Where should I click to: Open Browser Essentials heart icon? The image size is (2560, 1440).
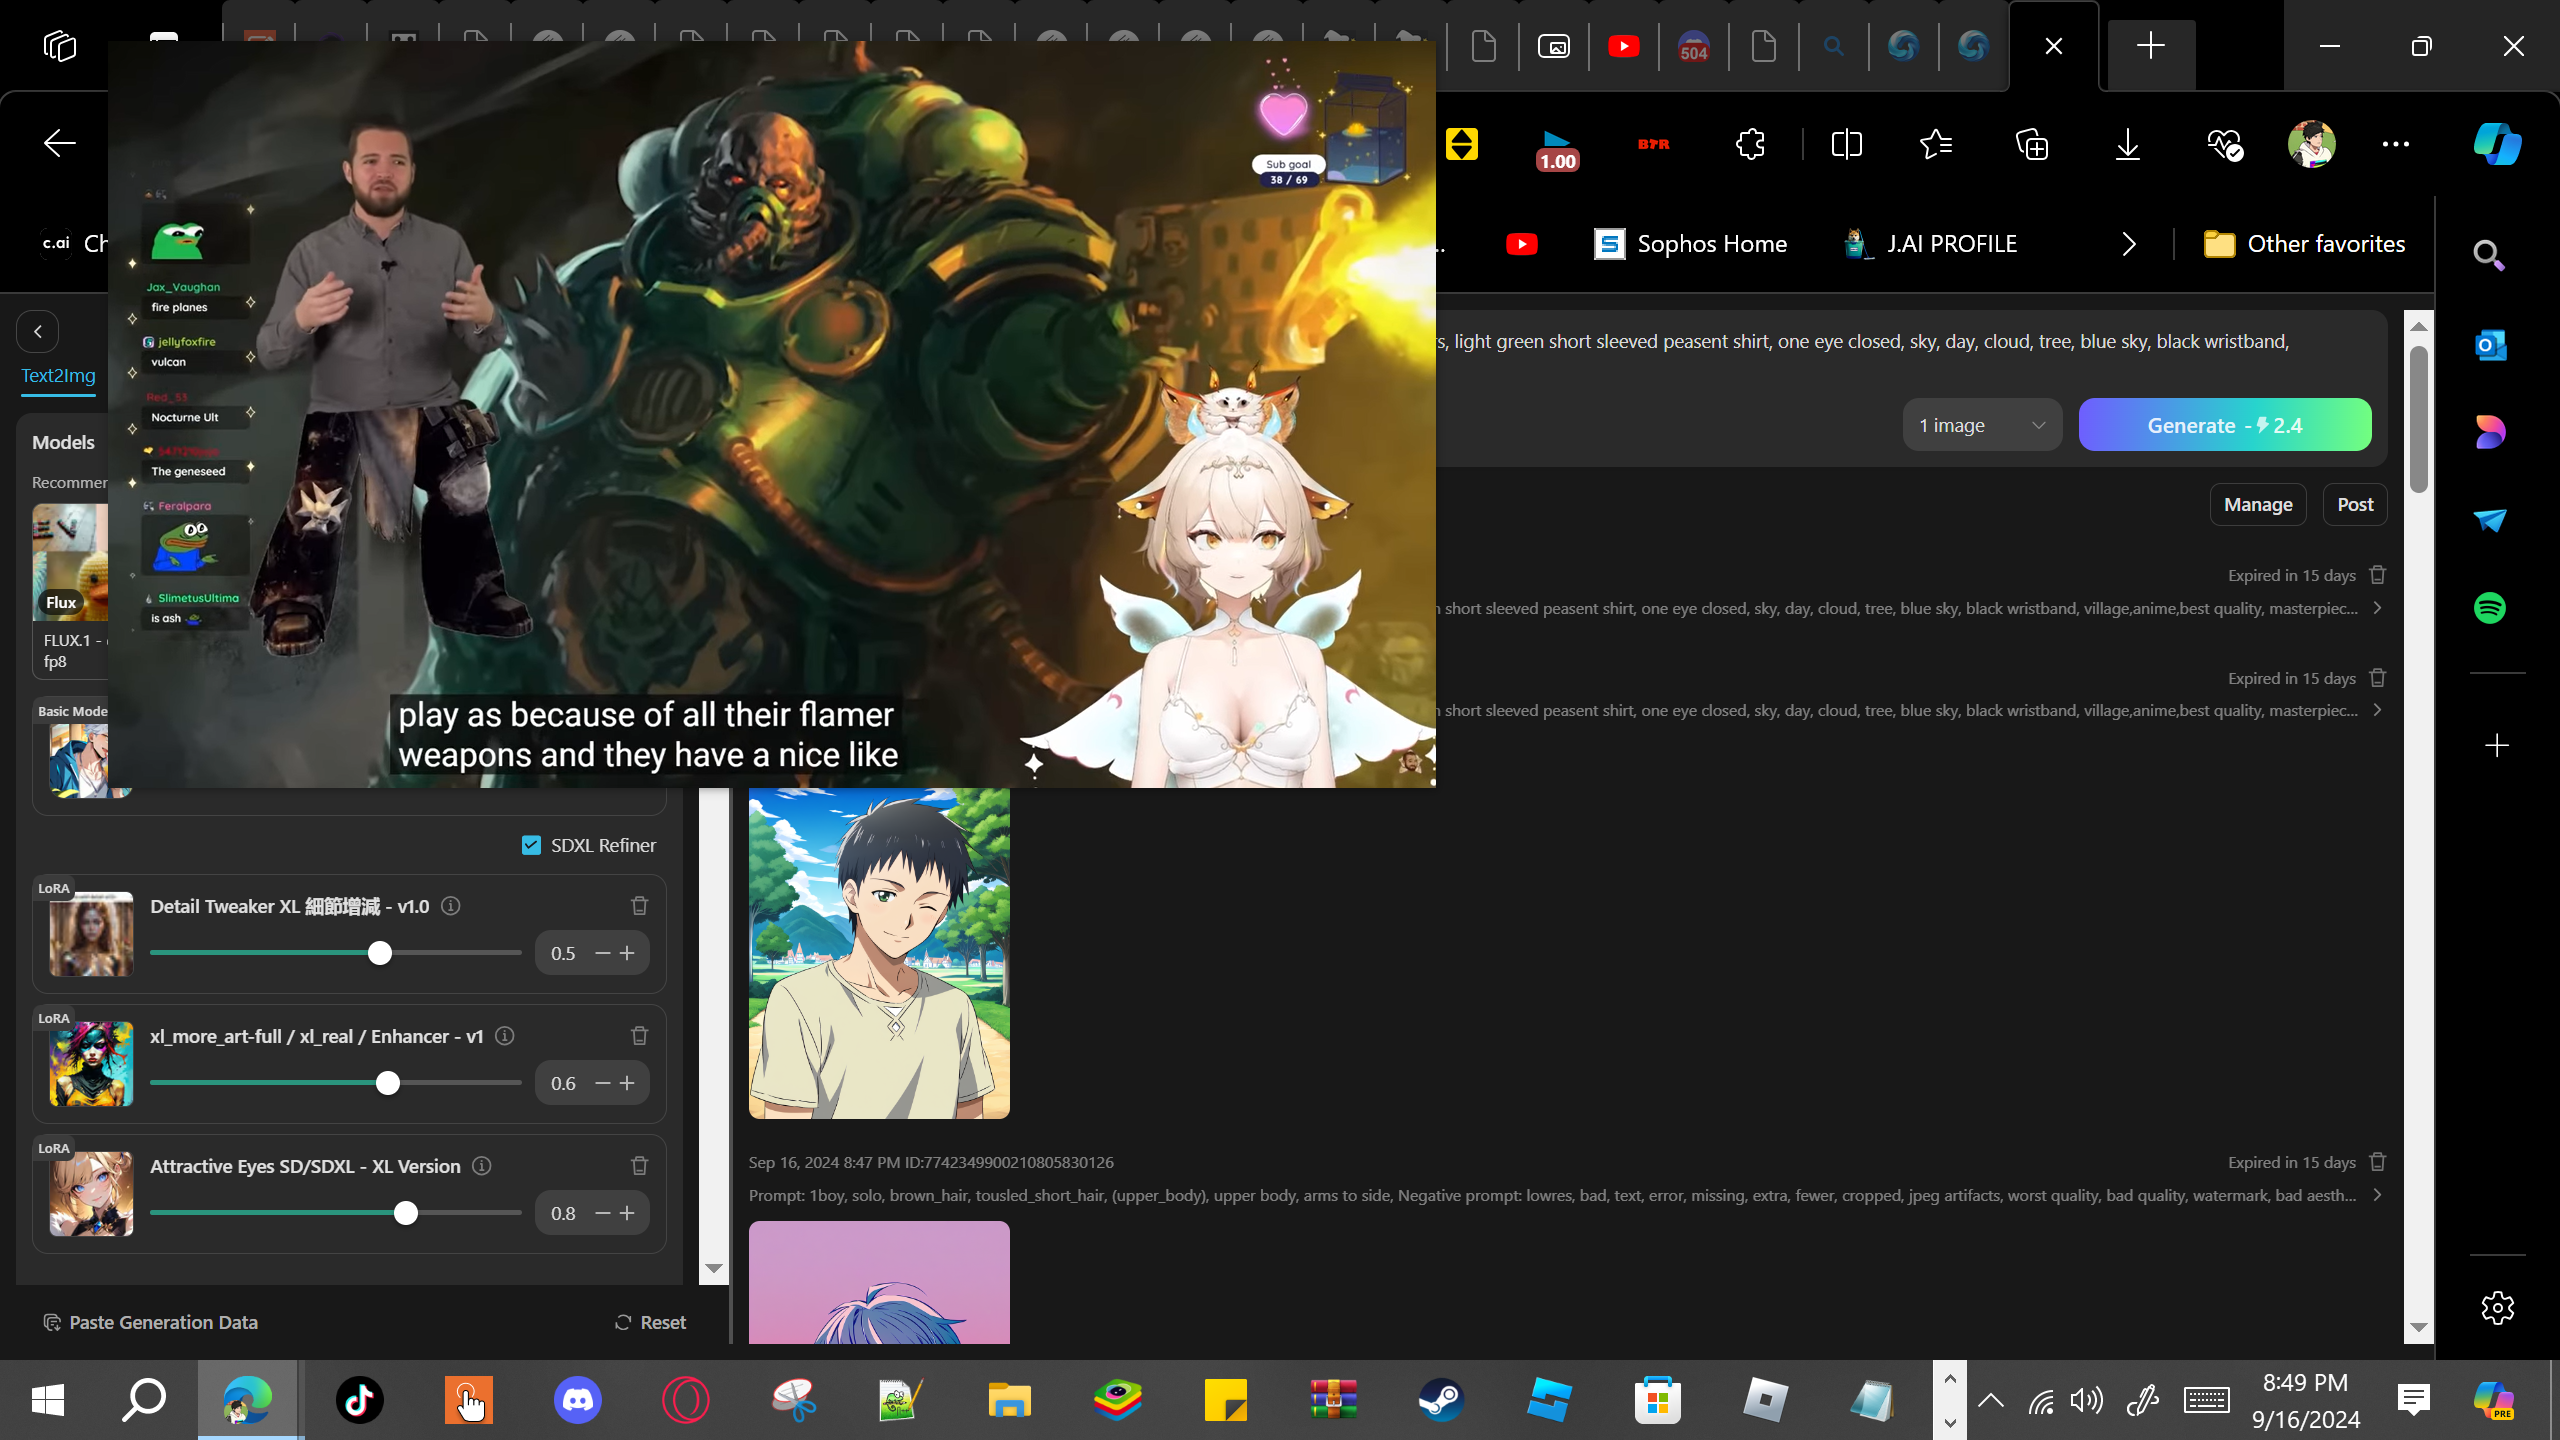point(2225,145)
